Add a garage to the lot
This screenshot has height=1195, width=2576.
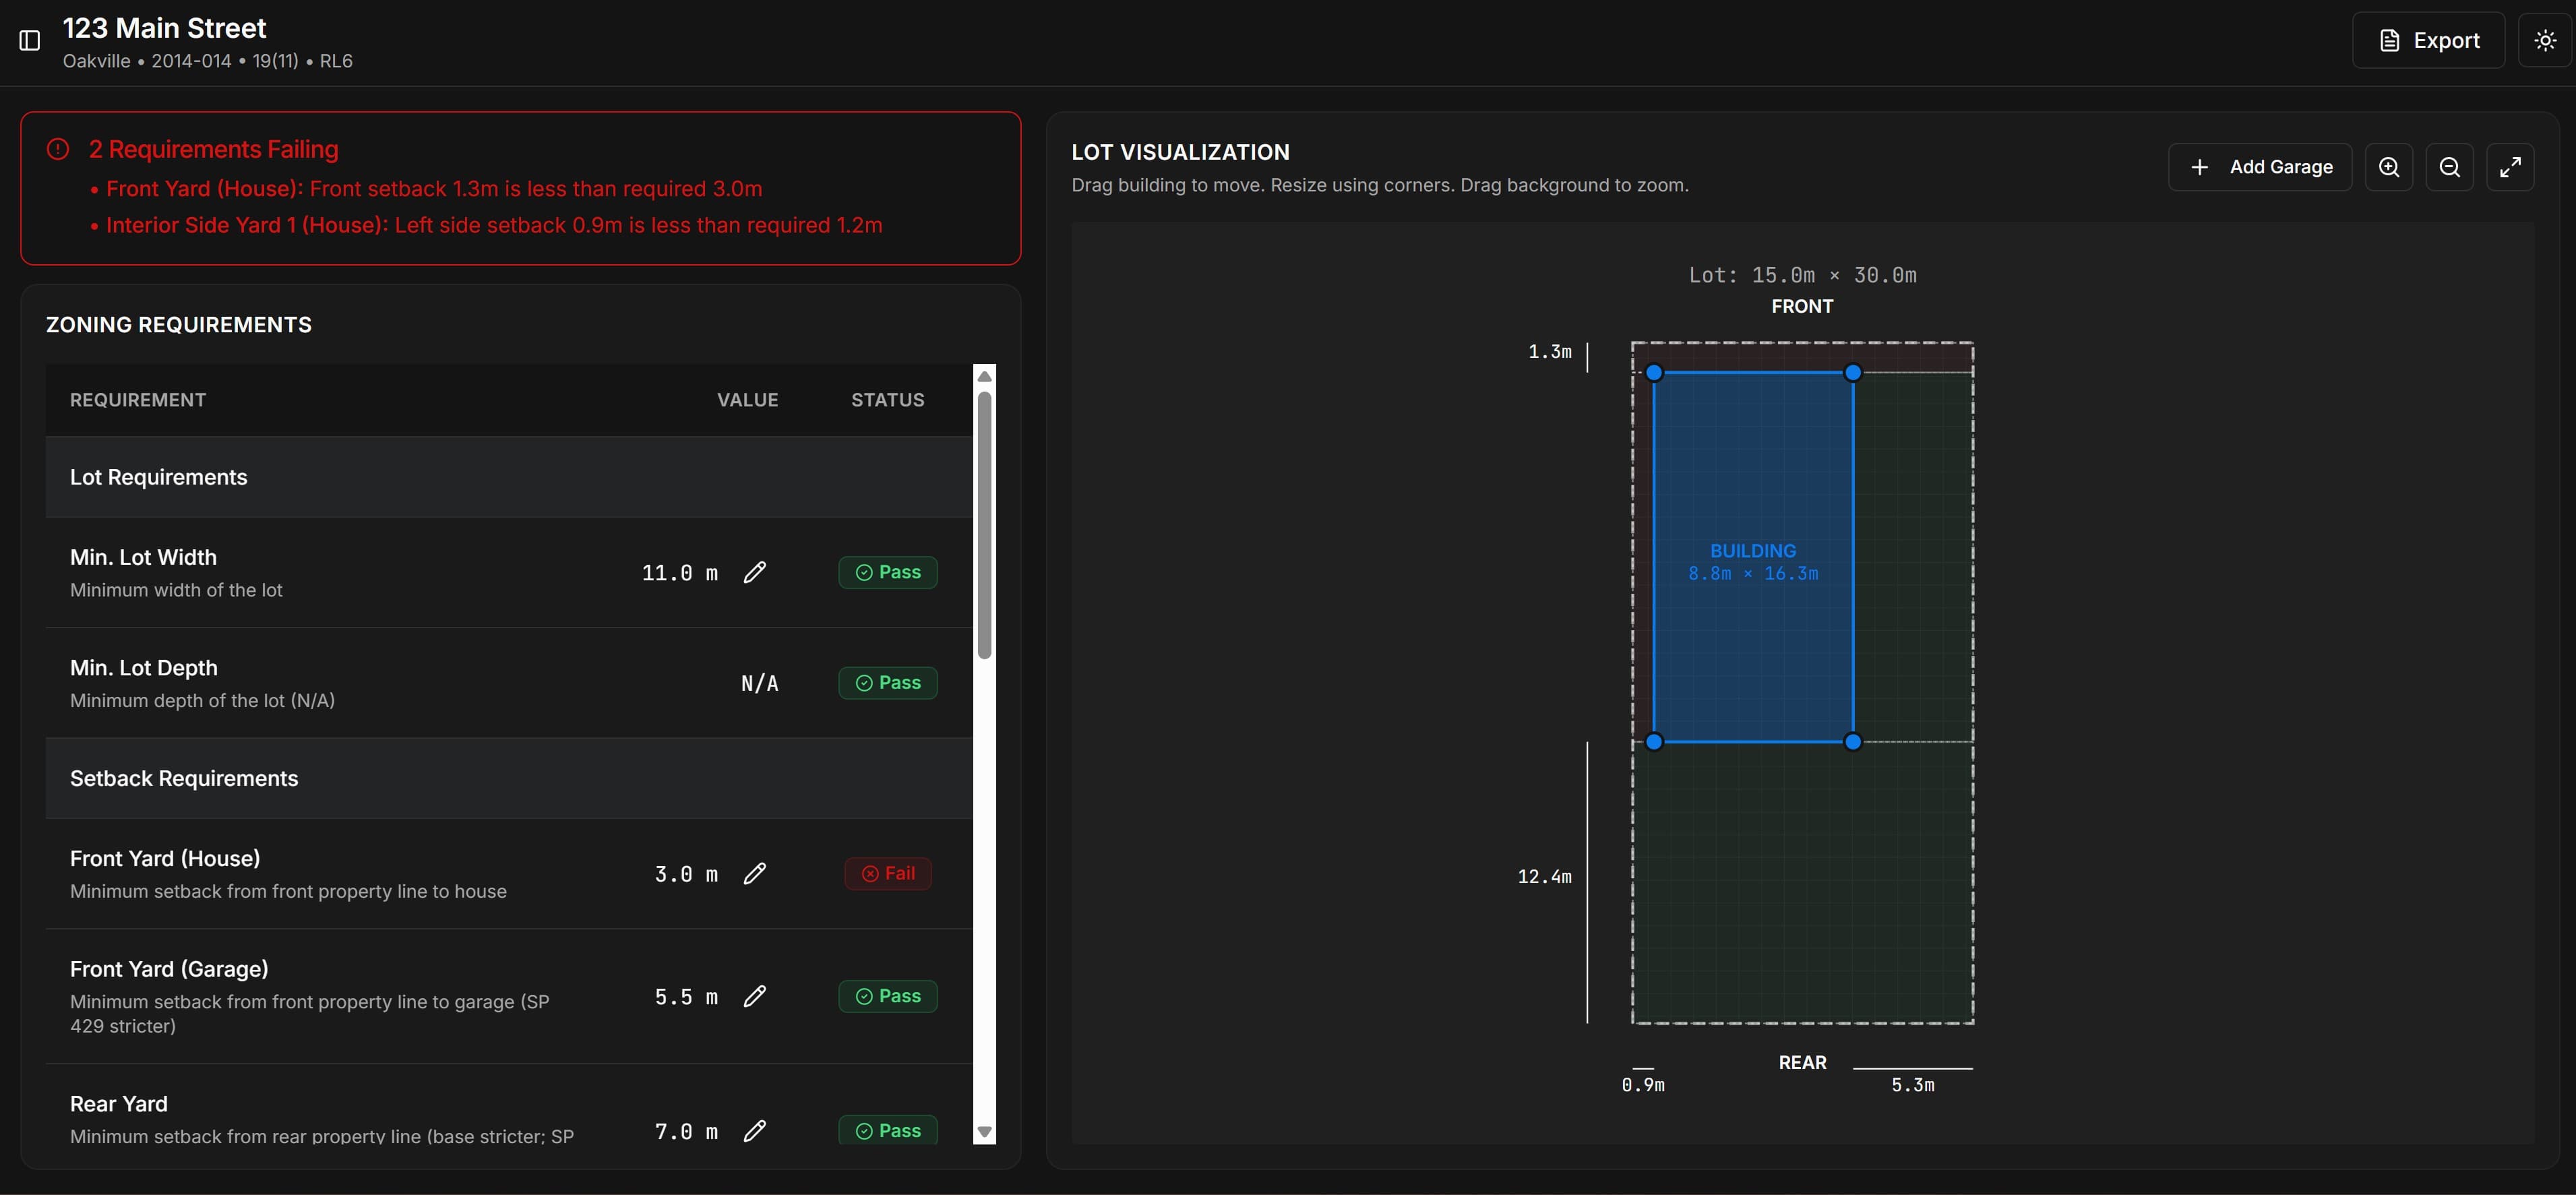point(2259,166)
